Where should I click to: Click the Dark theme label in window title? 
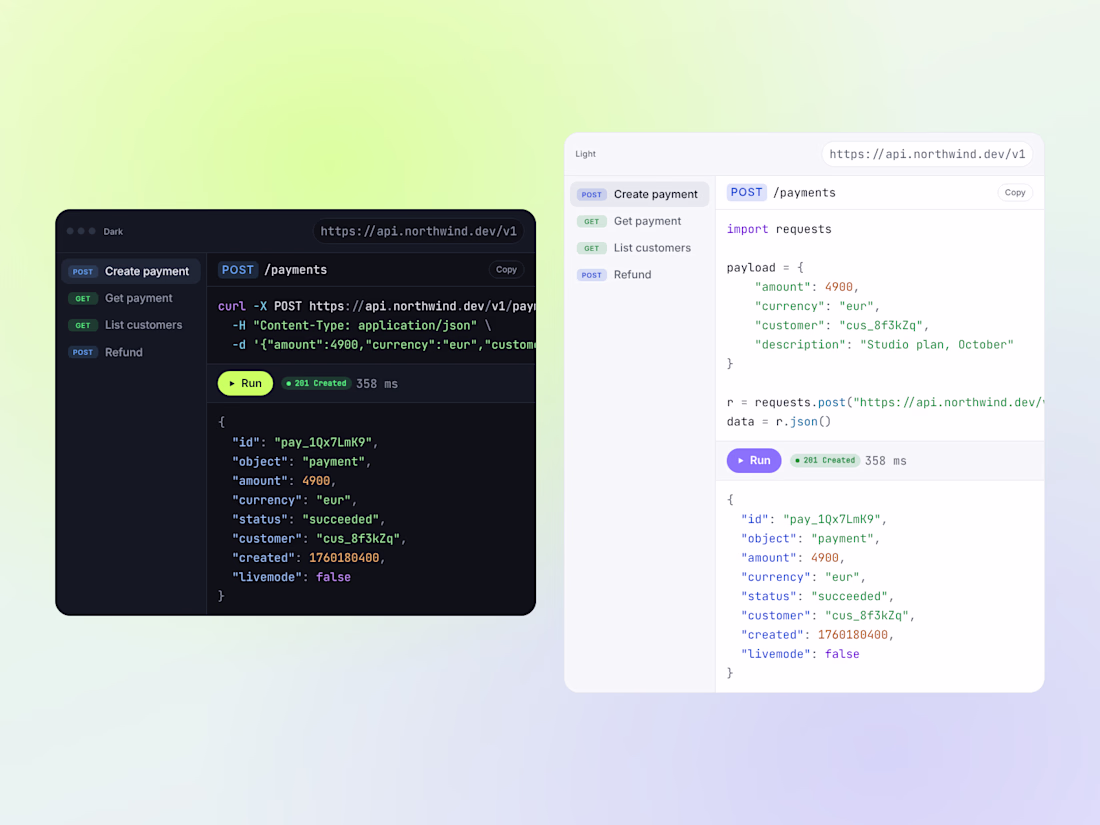pos(113,232)
